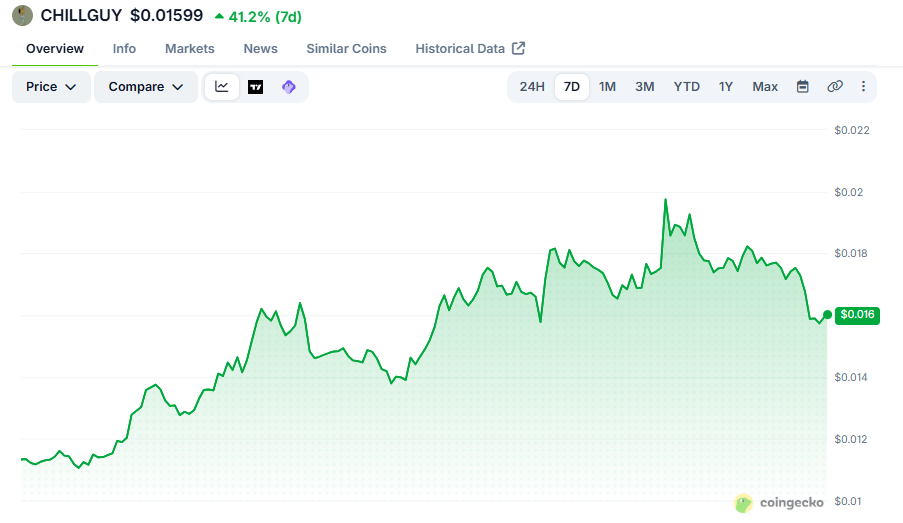Image resolution: width=903 pixels, height=523 pixels.
Task: Click the $0.012 axis label
Action: pos(851,439)
